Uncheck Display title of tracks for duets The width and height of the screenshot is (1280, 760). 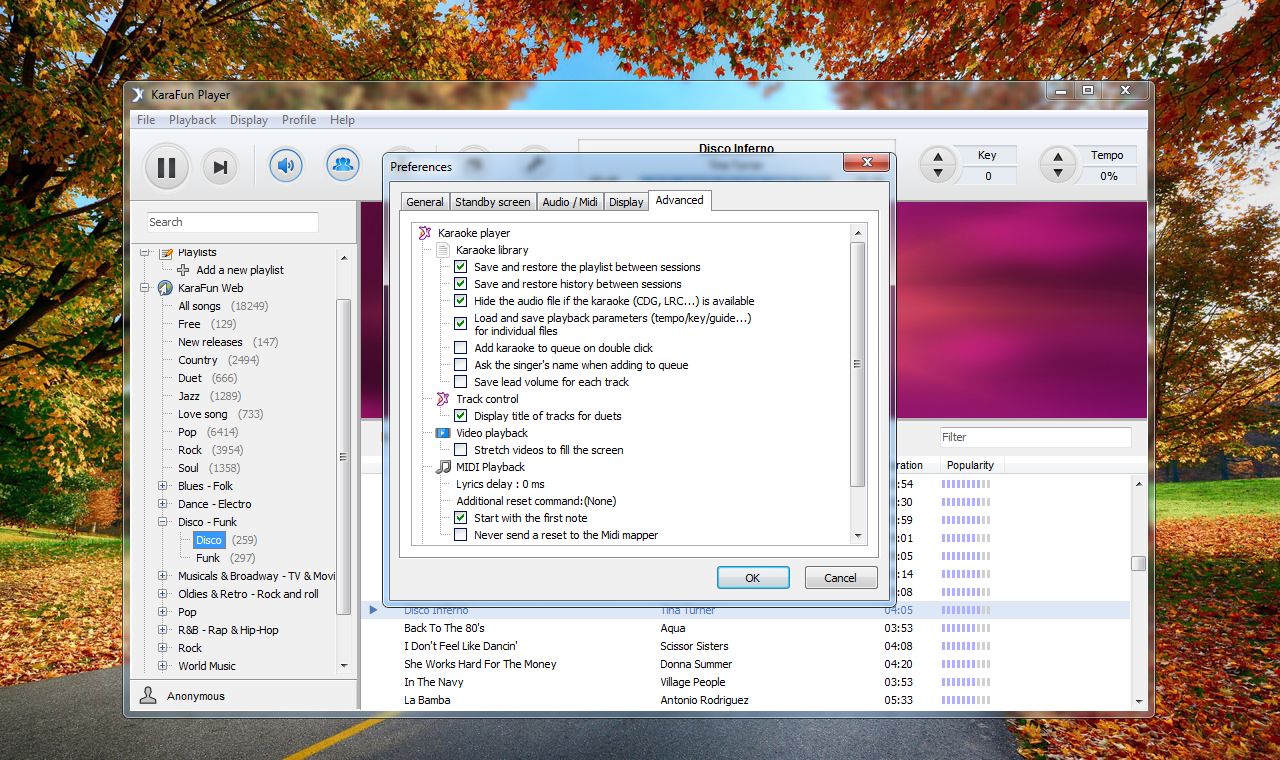pyautogui.click(x=461, y=416)
